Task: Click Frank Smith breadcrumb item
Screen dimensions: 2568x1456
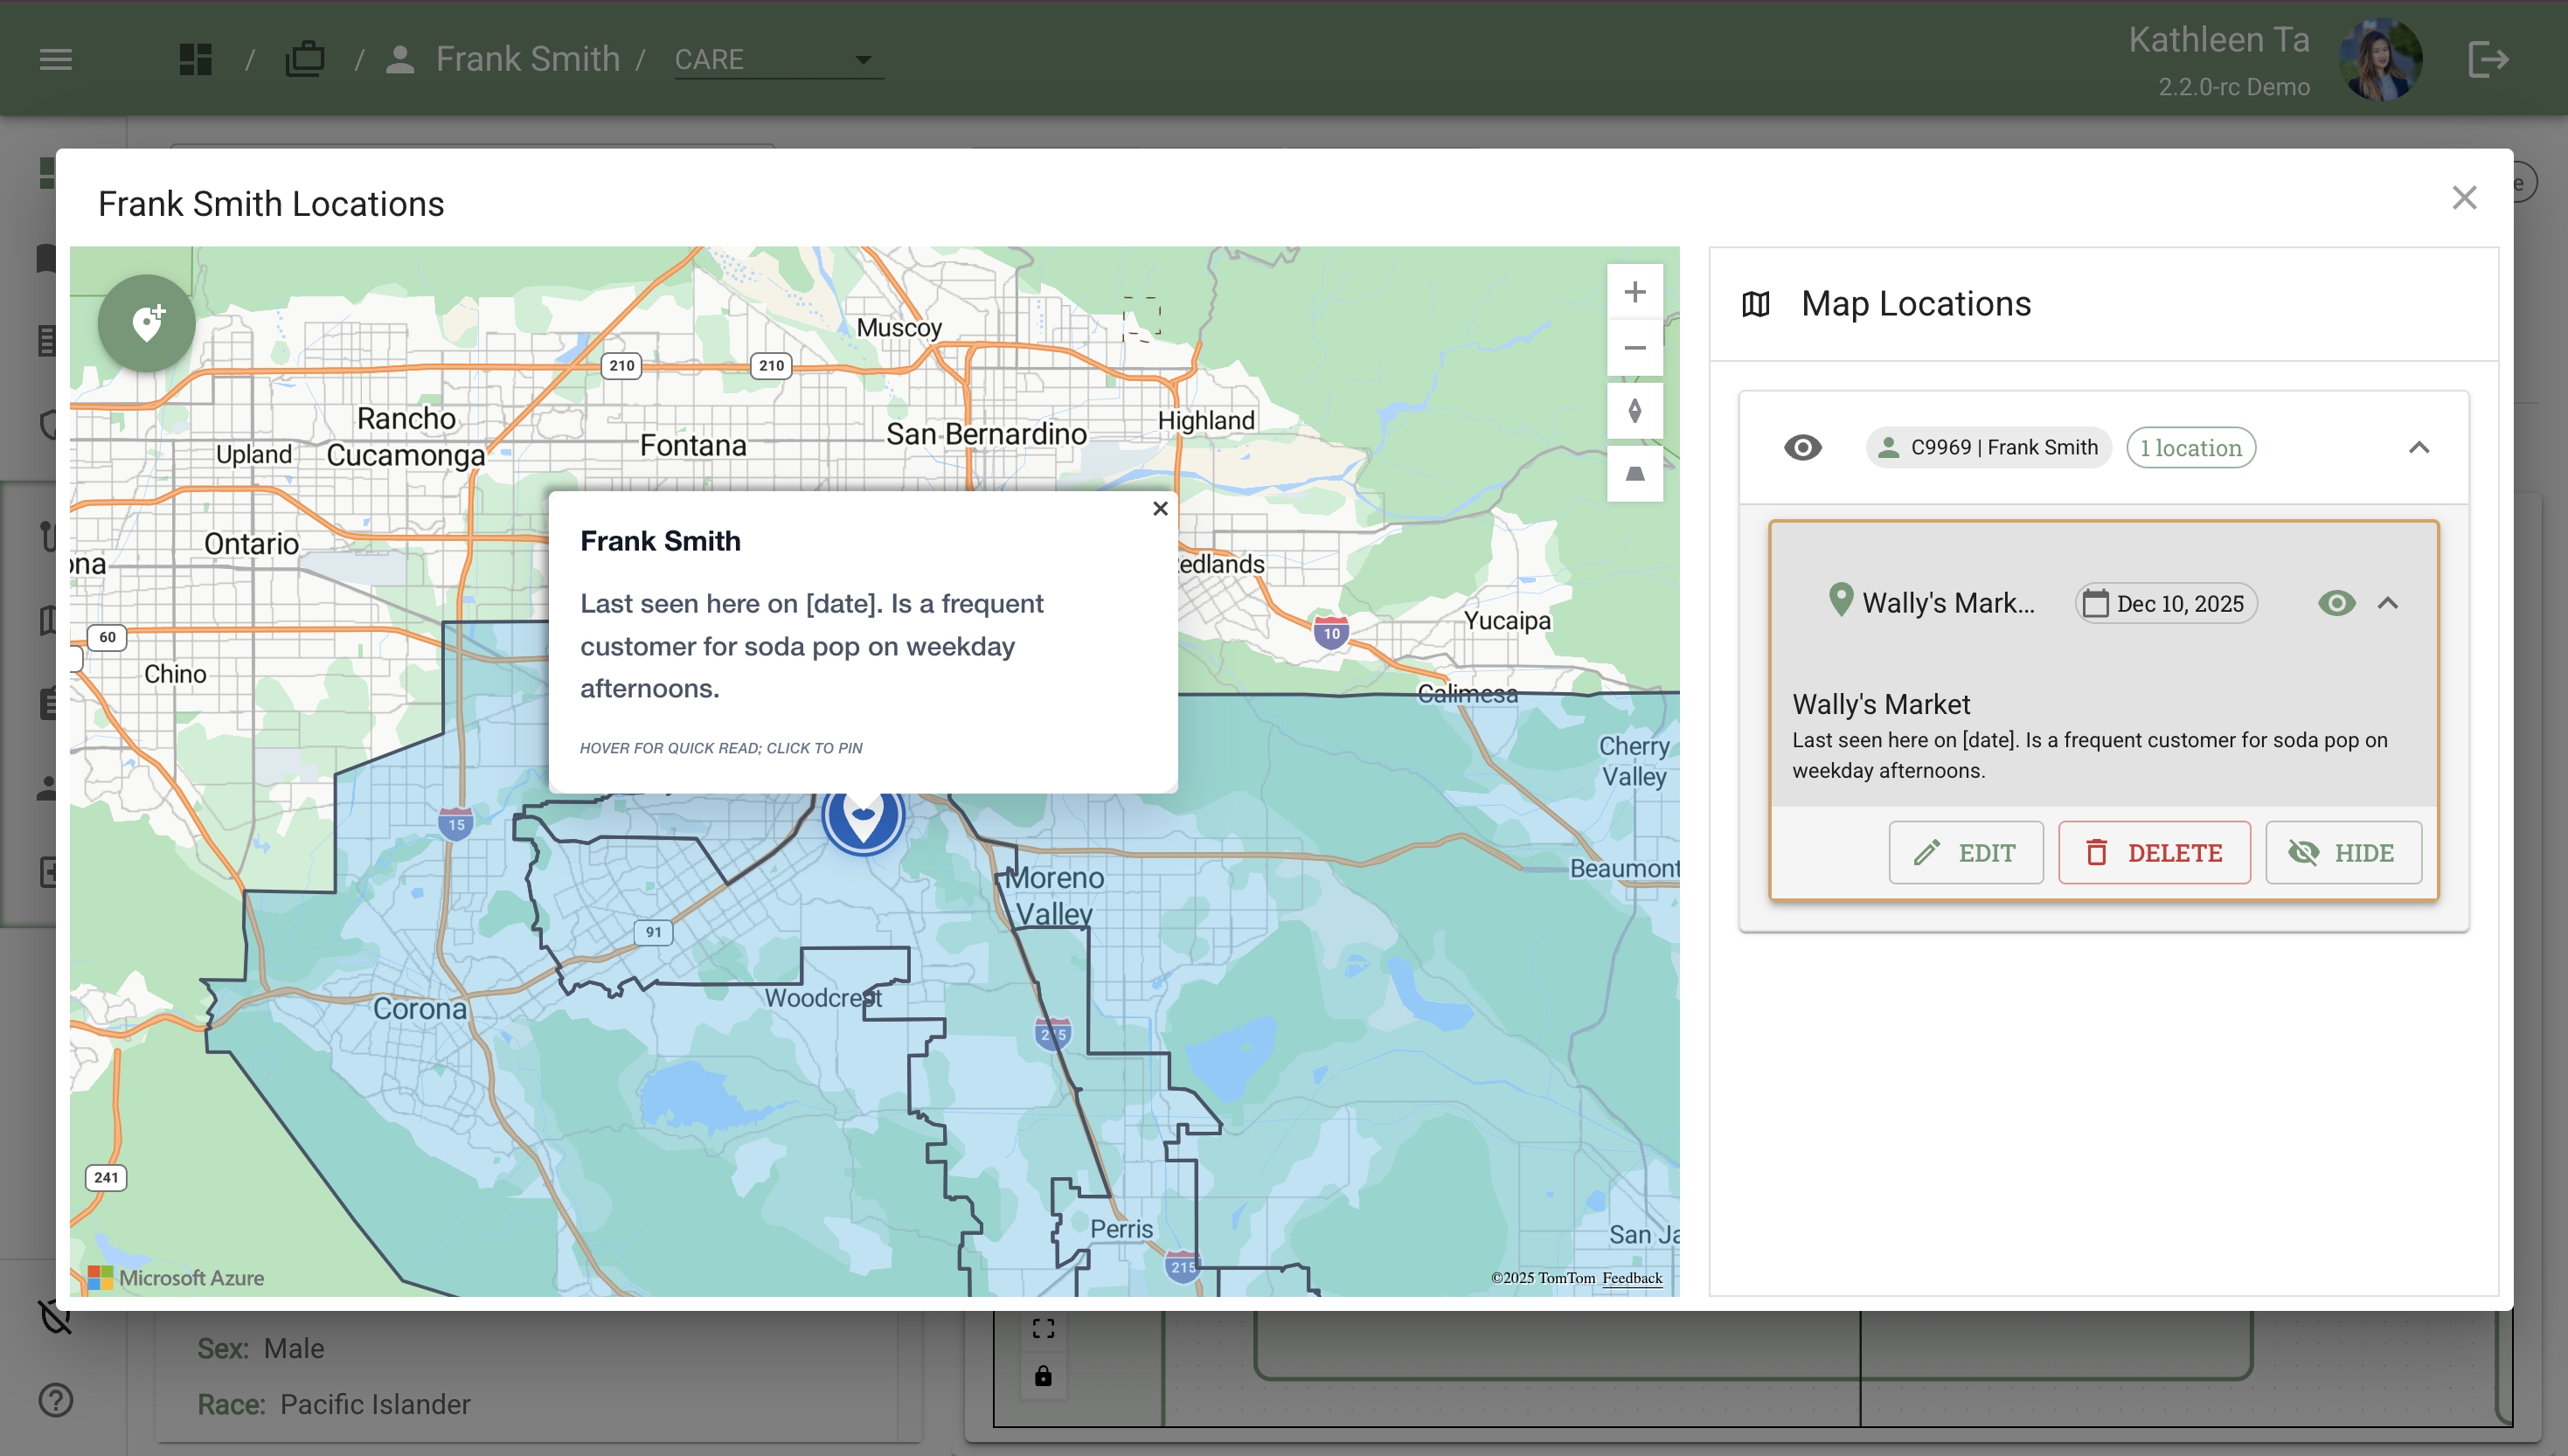Action: [x=527, y=59]
